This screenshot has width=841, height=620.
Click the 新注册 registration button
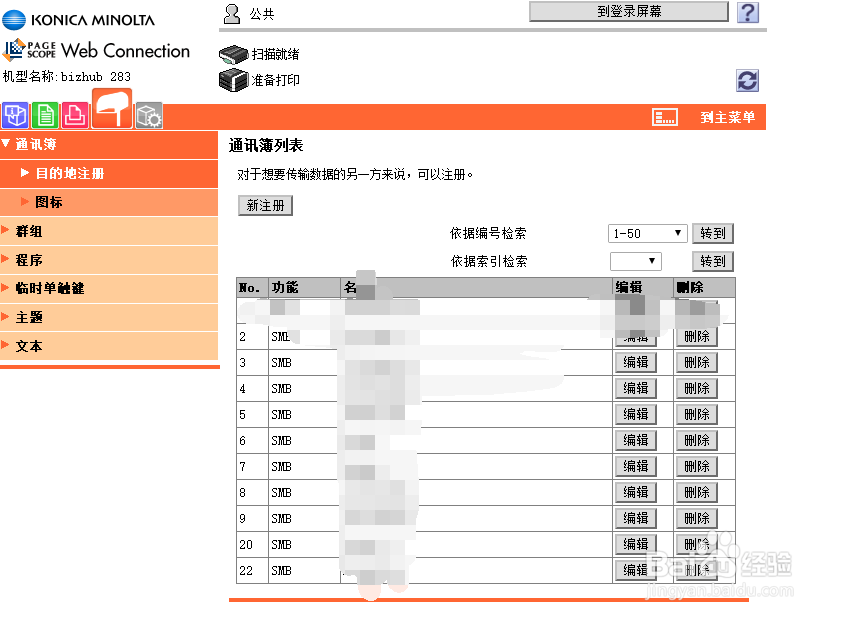tap(265, 204)
